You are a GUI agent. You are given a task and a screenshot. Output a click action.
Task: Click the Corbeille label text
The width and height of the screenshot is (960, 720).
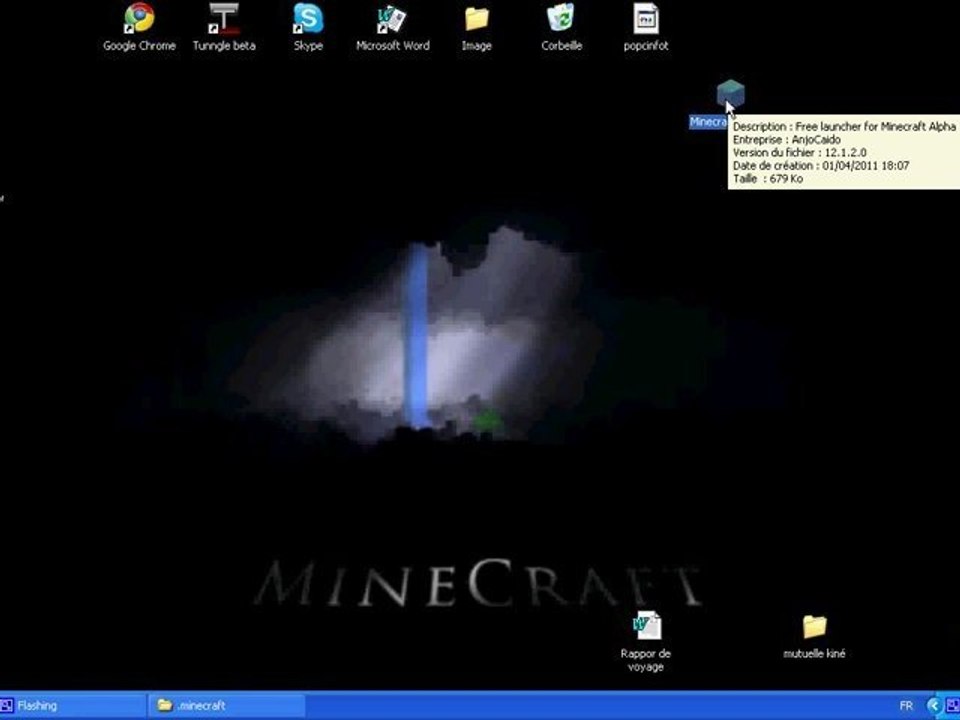click(x=561, y=45)
